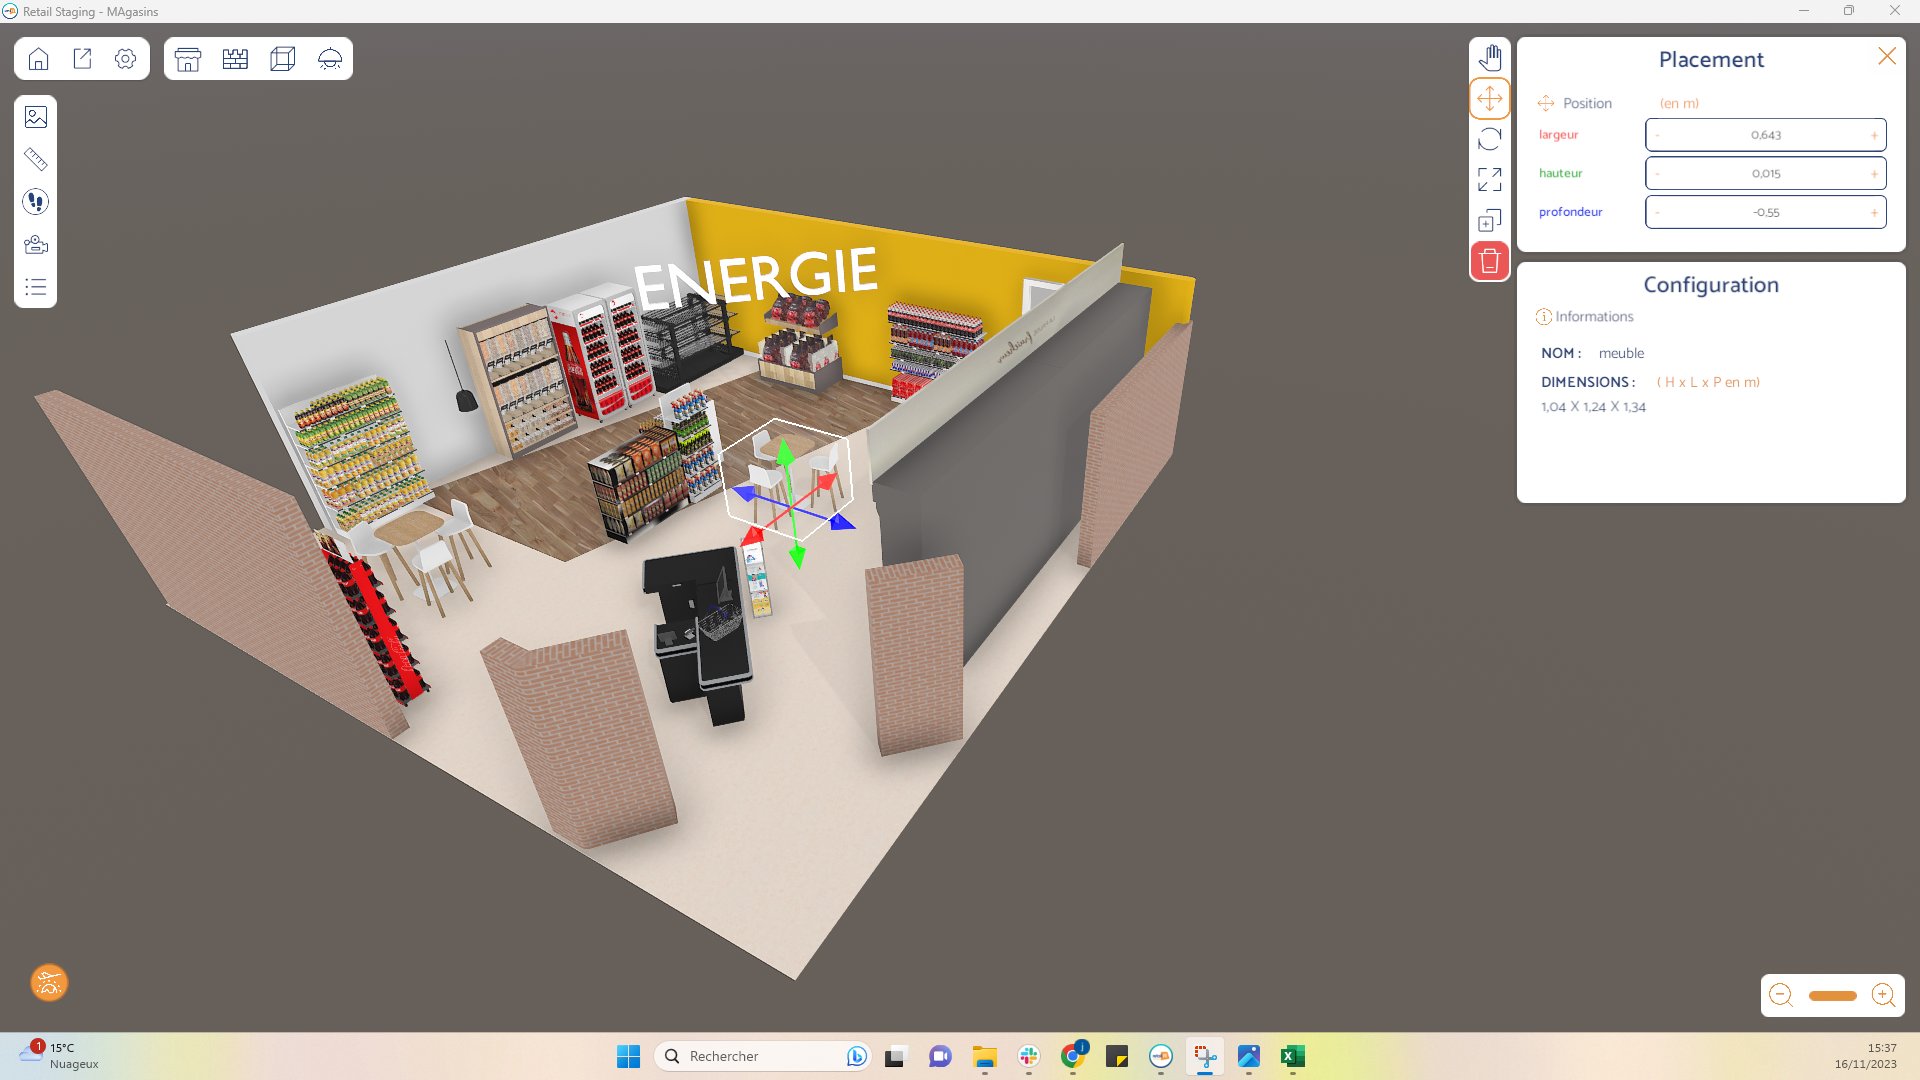Screen dimensions: 1920x1080
Task: Open the image gallery panel
Action: pos(35,116)
